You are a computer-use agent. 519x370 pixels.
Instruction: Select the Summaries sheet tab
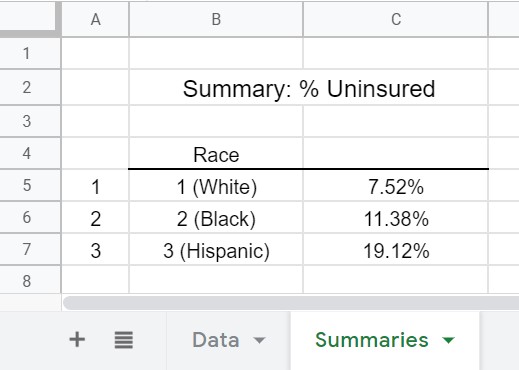pyautogui.click(x=385, y=340)
